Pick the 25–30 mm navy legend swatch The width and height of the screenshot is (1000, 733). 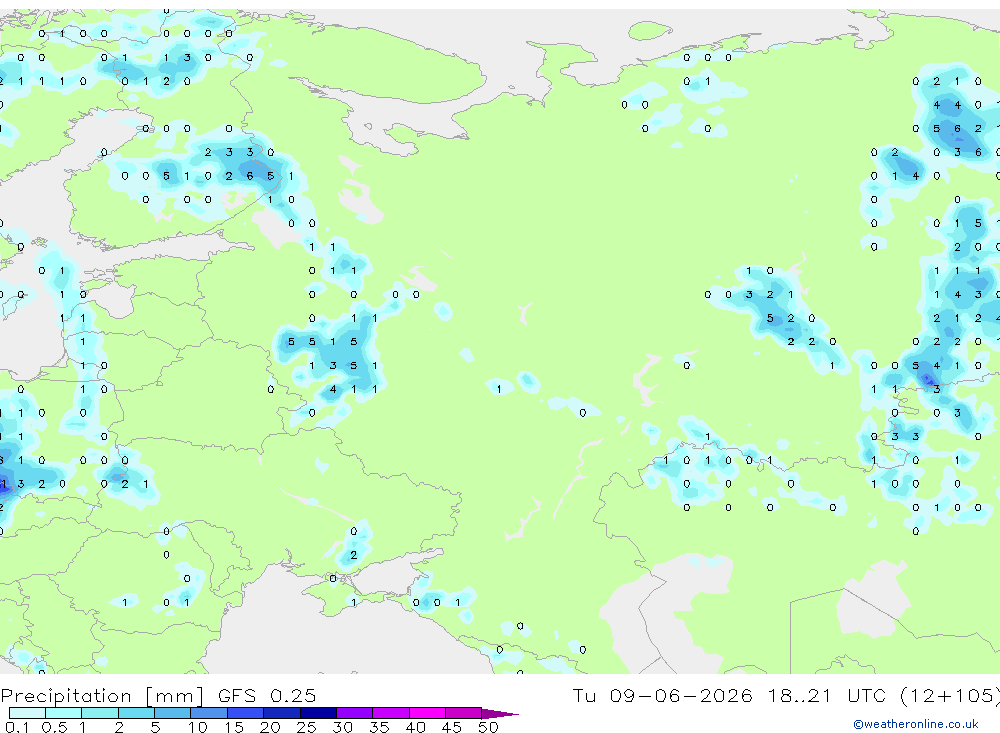point(318,713)
